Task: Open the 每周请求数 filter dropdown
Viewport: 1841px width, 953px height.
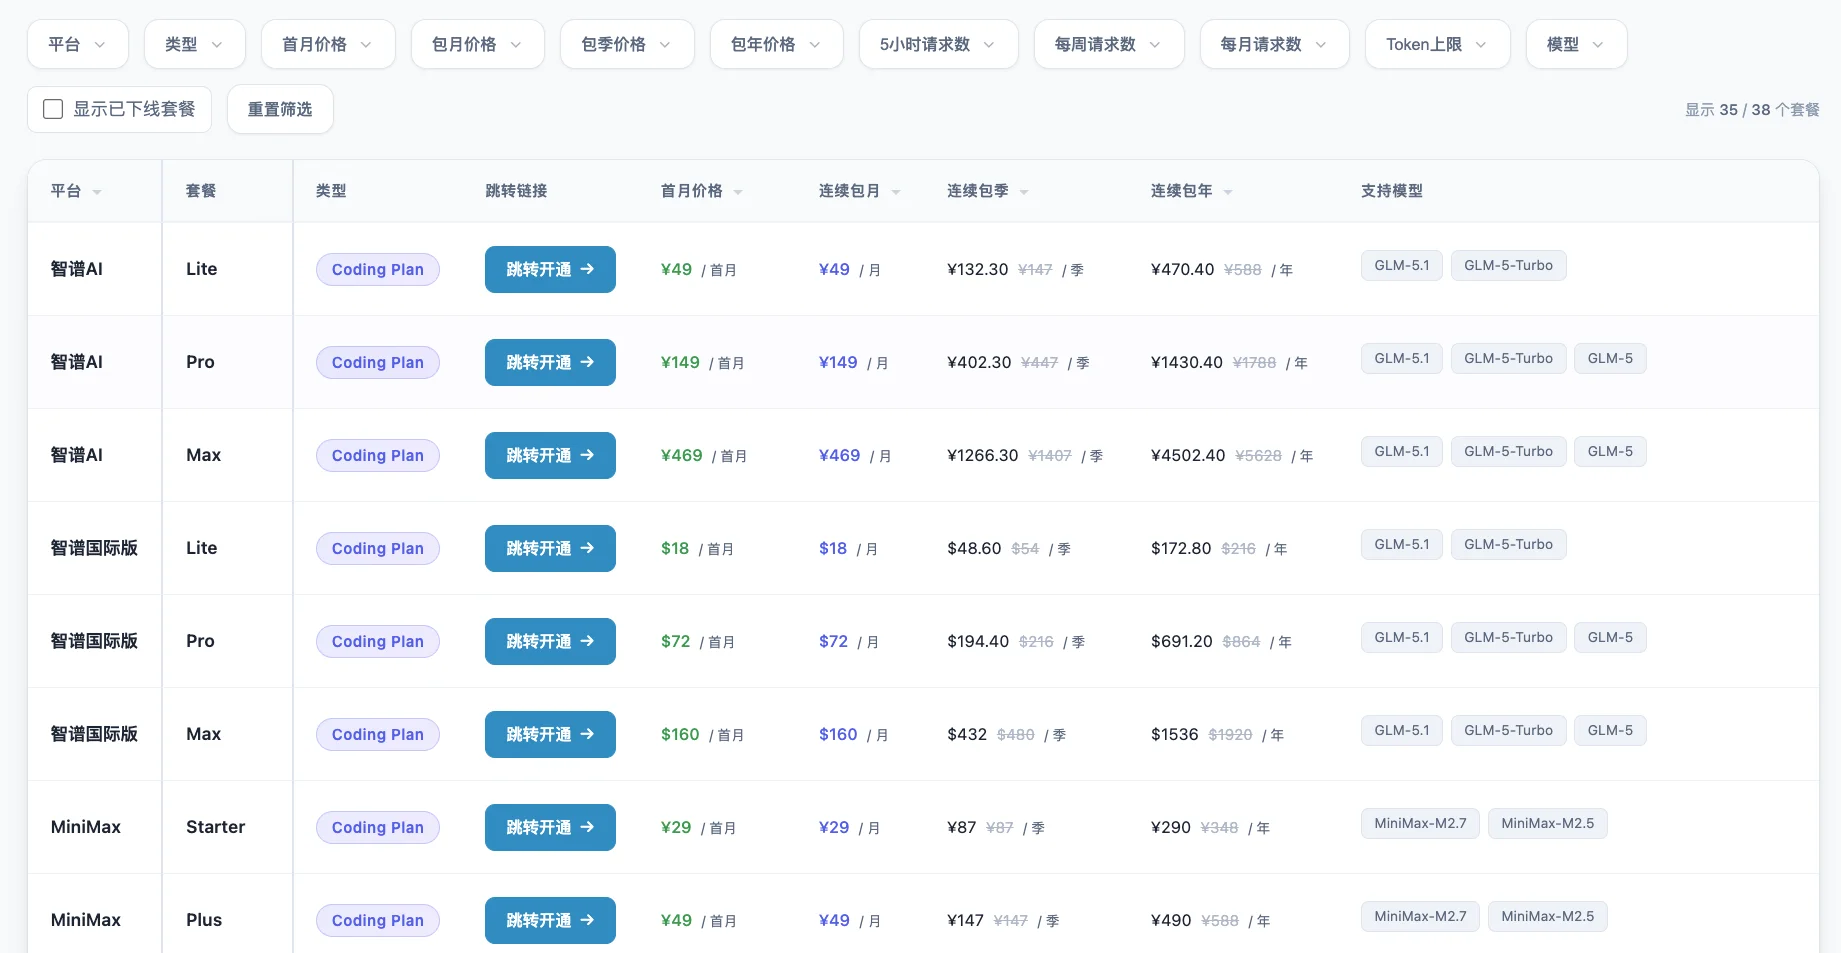Action: [1109, 44]
